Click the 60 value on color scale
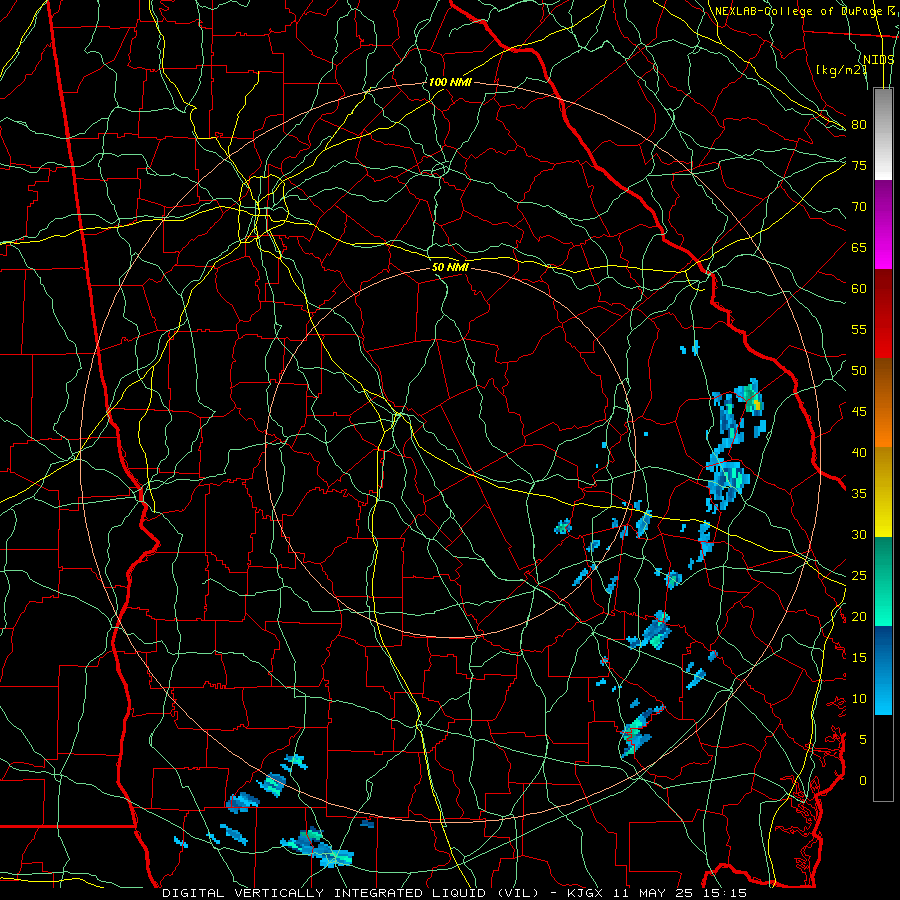This screenshot has width=900, height=900. pyautogui.click(x=859, y=288)
